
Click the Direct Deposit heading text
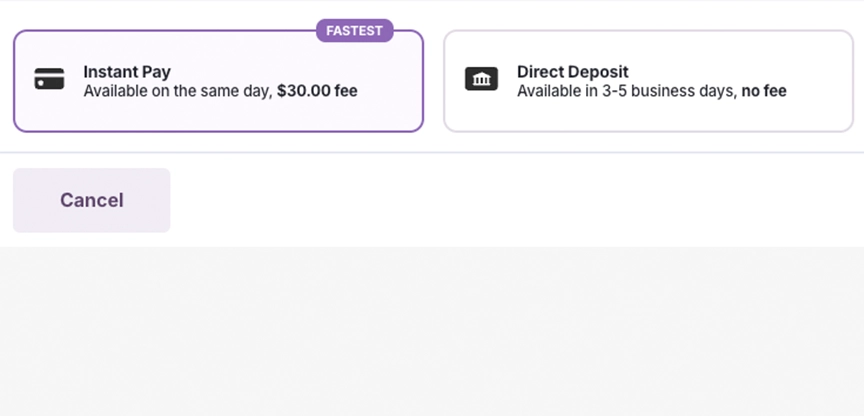(573, 72)
